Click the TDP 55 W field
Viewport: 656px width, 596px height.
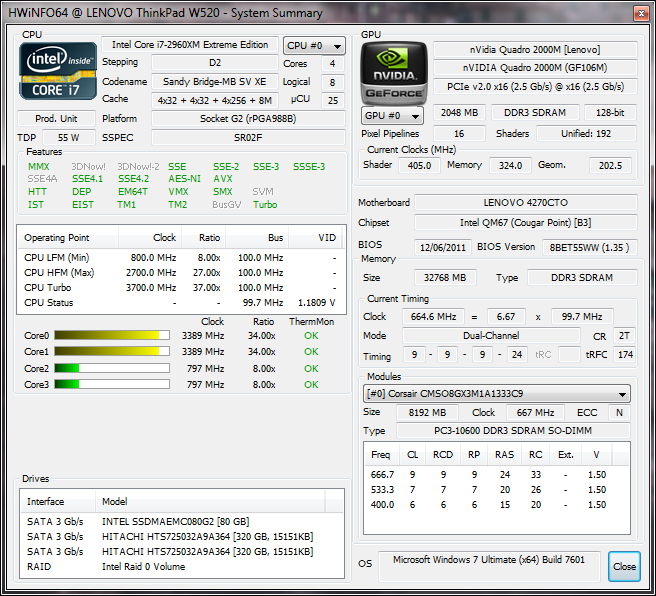point(69,138)
